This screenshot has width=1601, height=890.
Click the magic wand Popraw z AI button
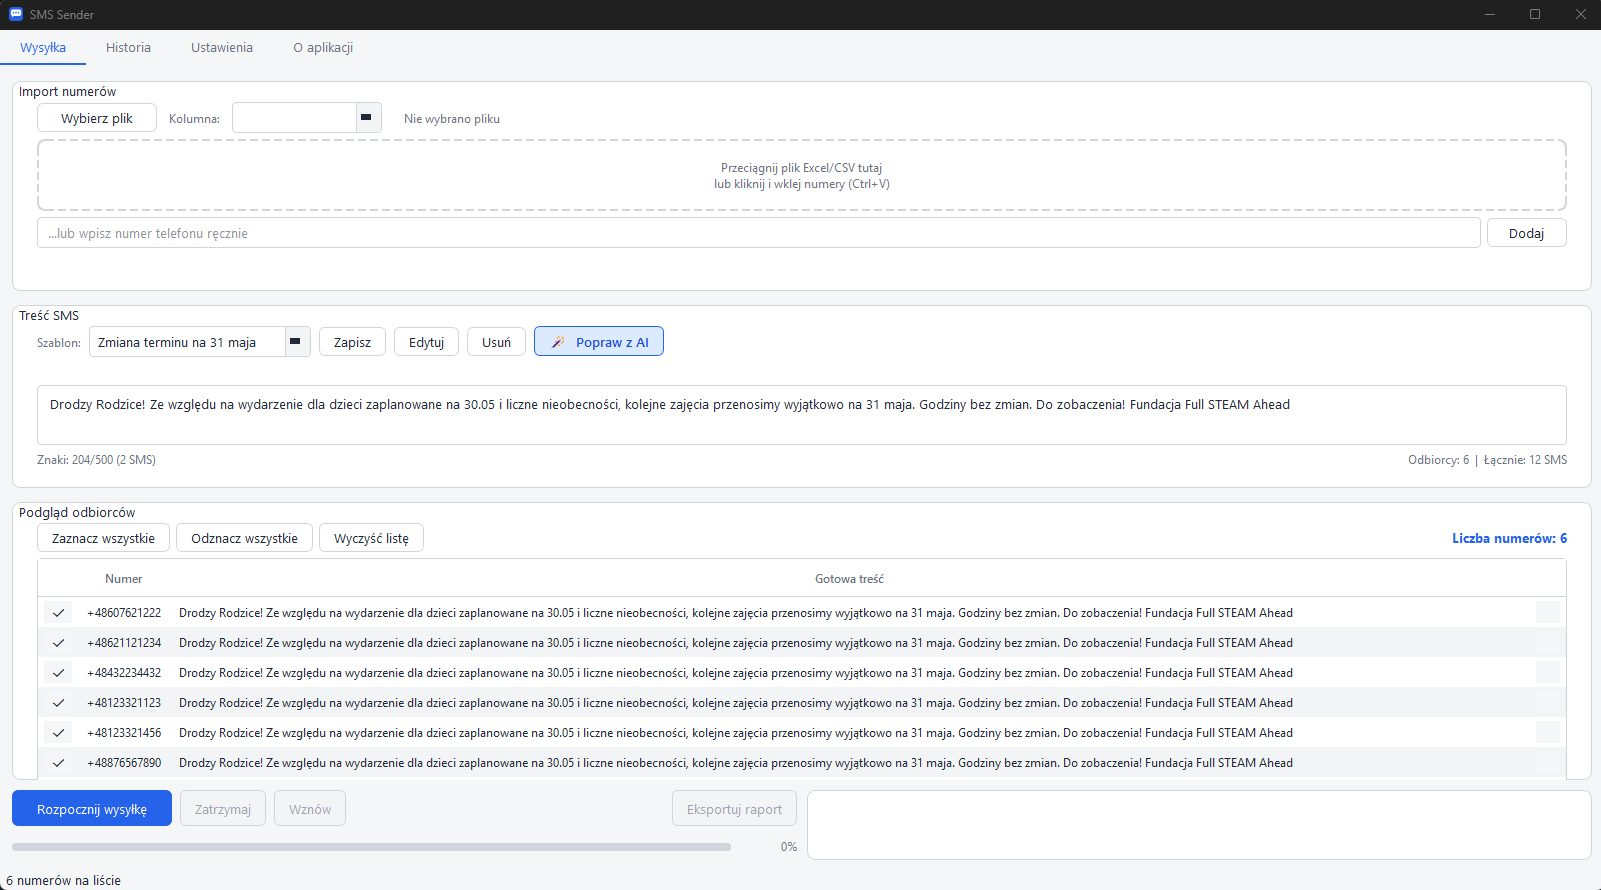tap(599, 342)
